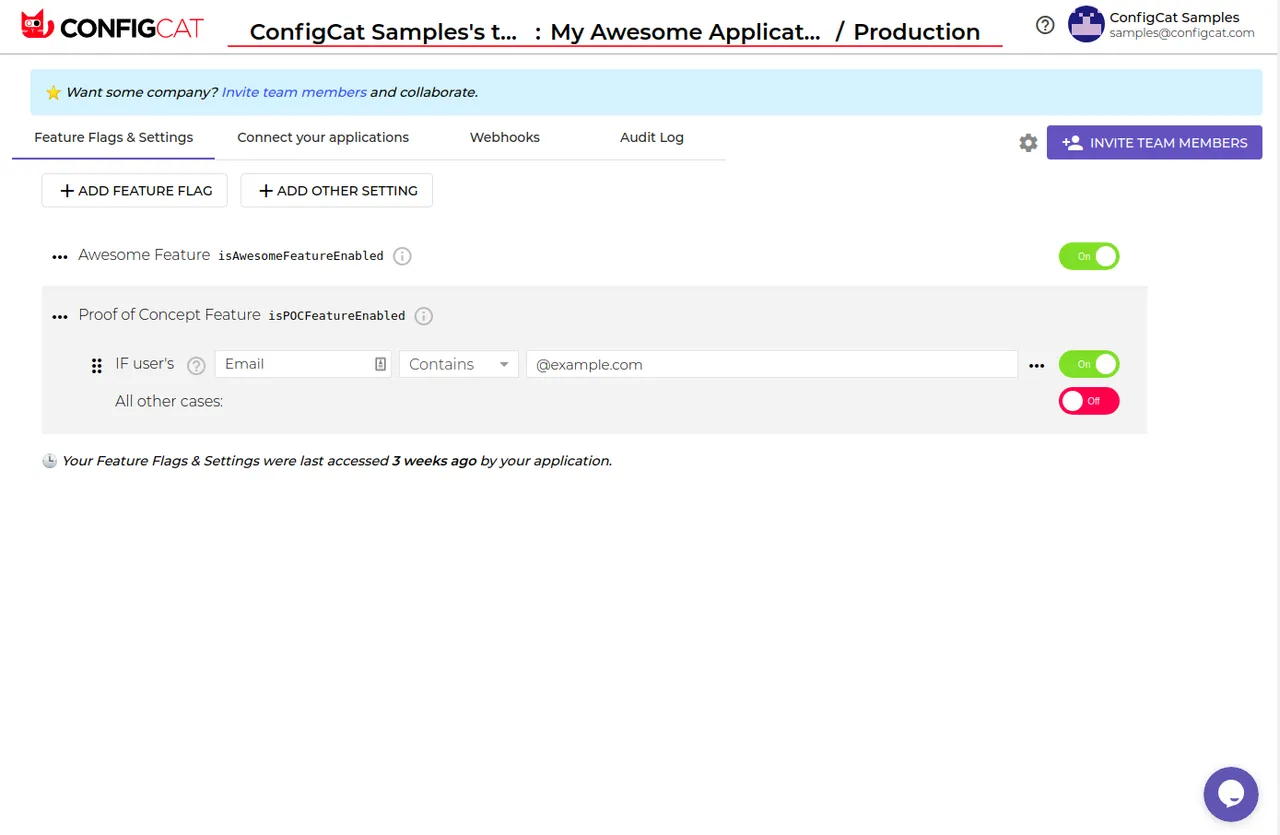Open the Contains comparator dropdown

[x=459, y=364]
